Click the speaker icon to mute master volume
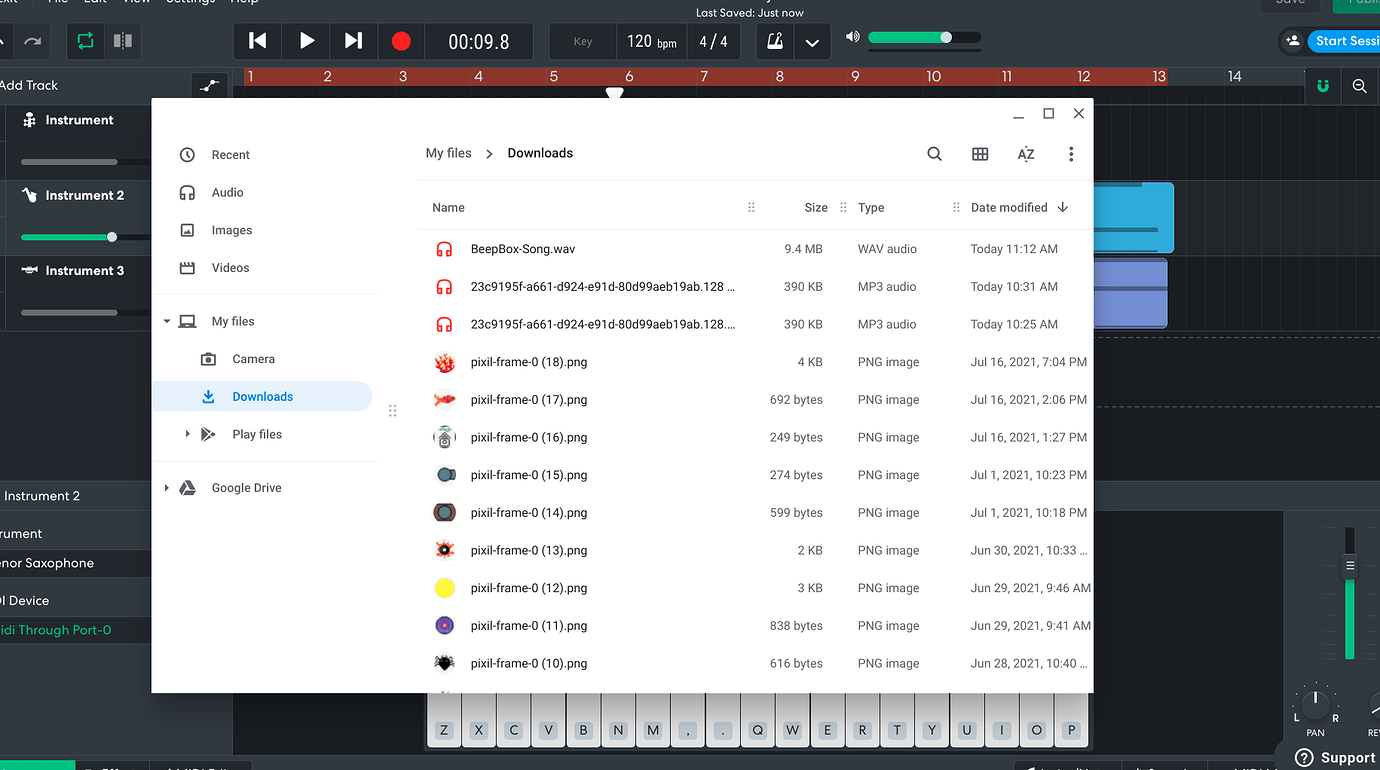1380x770 pixels. [x=853, y=38]
